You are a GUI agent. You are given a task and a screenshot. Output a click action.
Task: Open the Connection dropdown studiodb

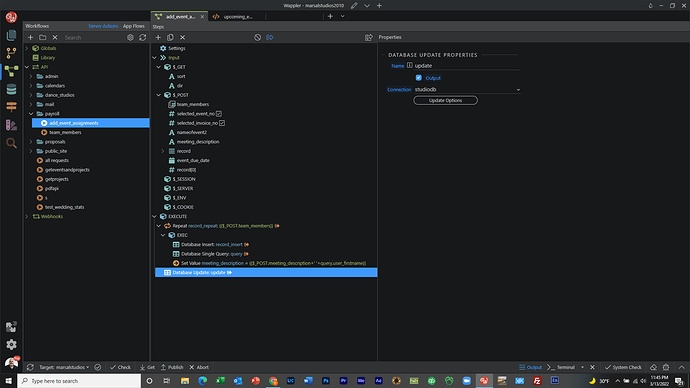(x=467, y=89)
